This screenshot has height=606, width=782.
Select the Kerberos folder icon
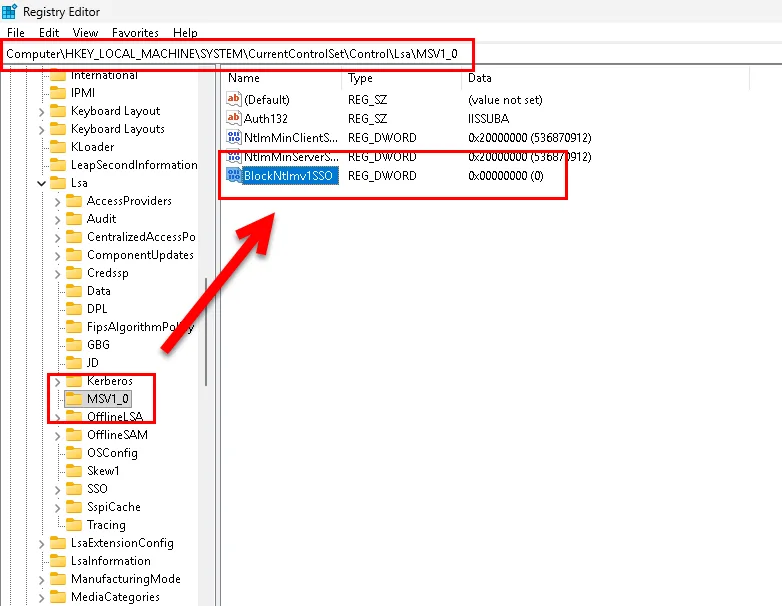pos(74,381)
